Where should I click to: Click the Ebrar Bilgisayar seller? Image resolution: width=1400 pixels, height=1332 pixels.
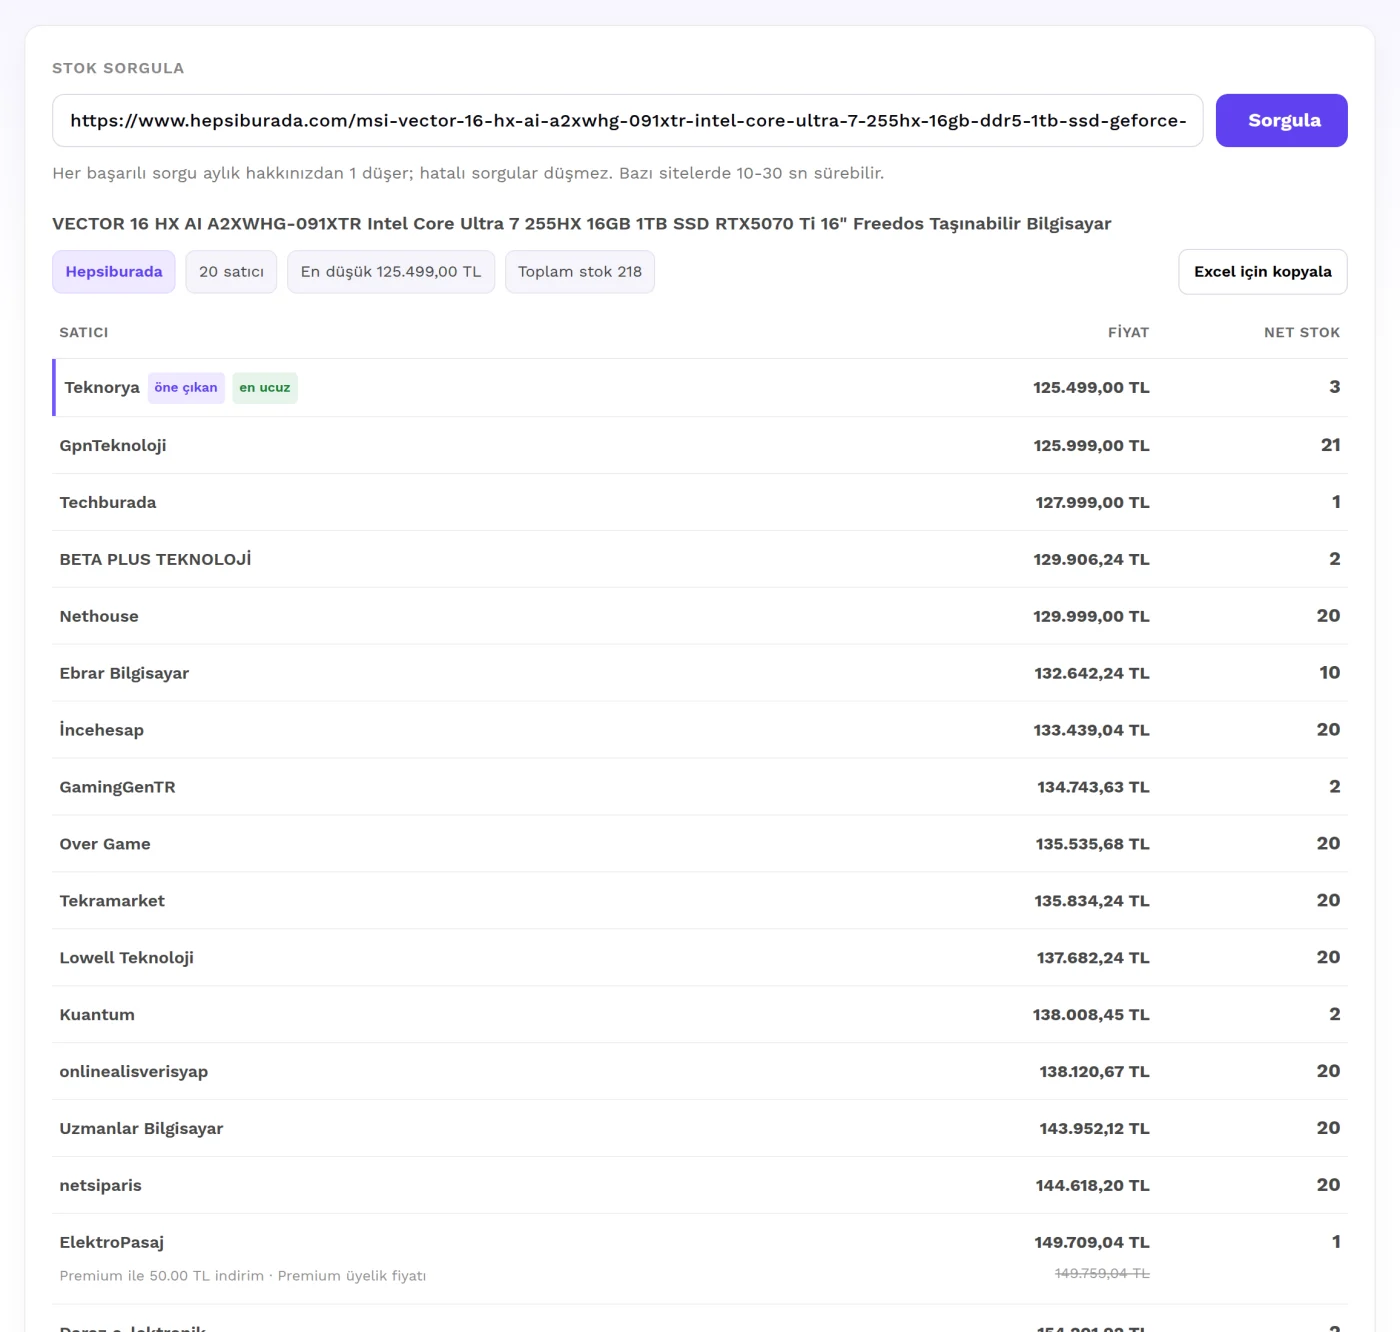tap(124, 673)
